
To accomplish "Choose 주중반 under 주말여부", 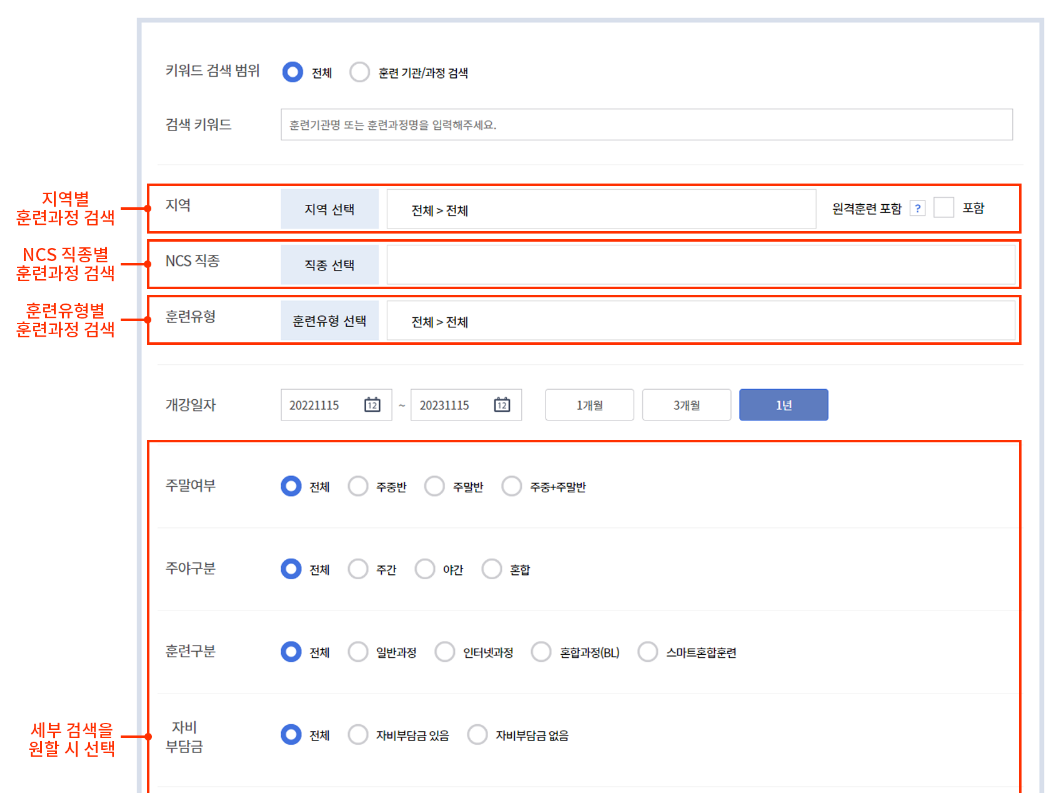I will 357,486.
